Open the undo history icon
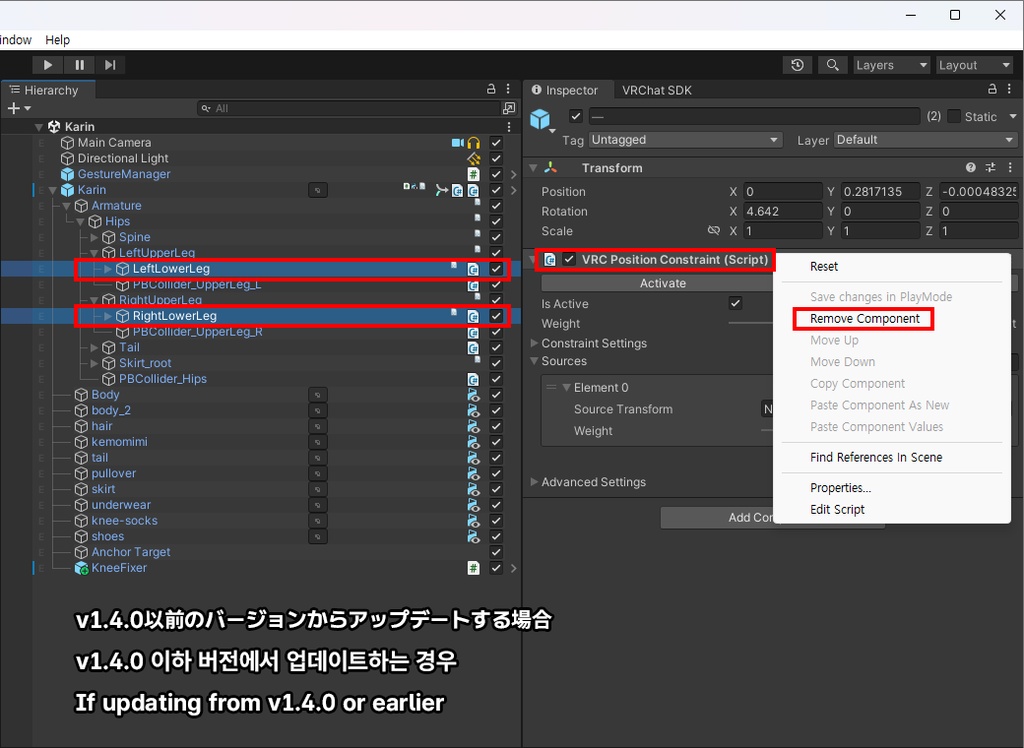 [797, 65]
